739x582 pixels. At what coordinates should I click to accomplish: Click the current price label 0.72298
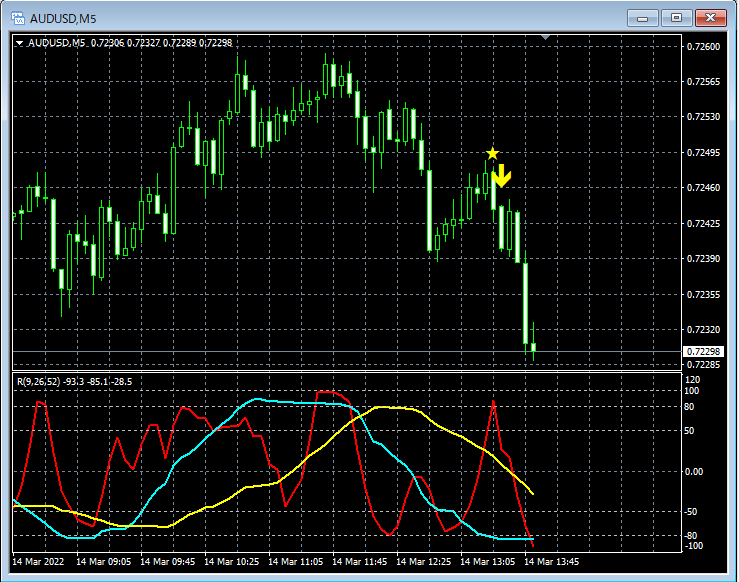(703, 352)
